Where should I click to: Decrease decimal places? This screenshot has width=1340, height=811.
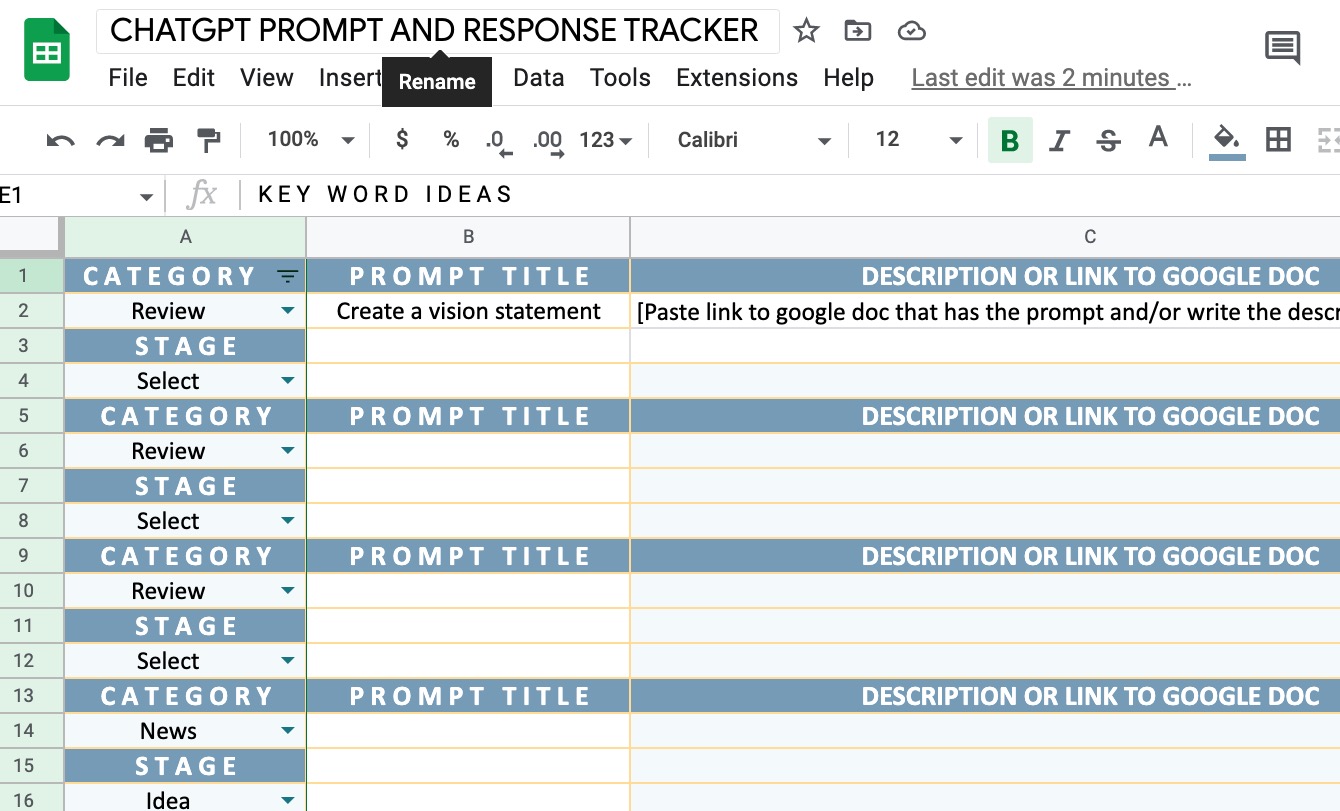[496, 139]
